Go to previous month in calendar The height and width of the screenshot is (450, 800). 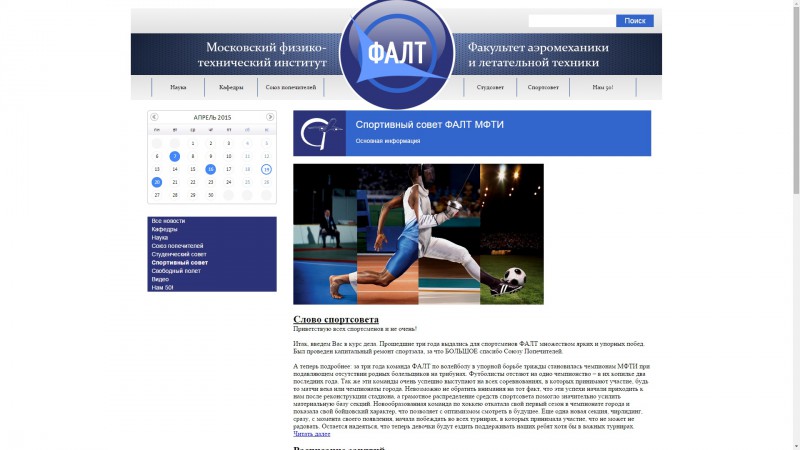coord(154,117)
